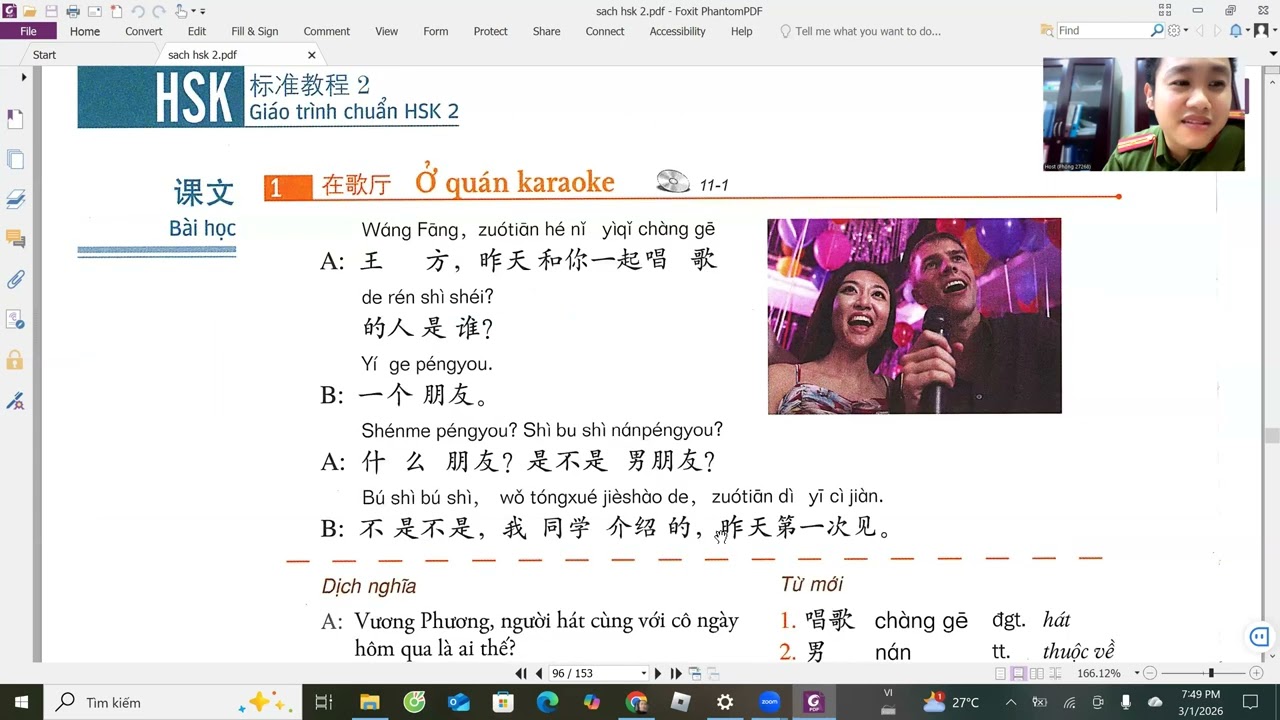Image resolution: width=1280 pixels, height=720 pixels.
Task: Open the File menu
Action: 28,31
